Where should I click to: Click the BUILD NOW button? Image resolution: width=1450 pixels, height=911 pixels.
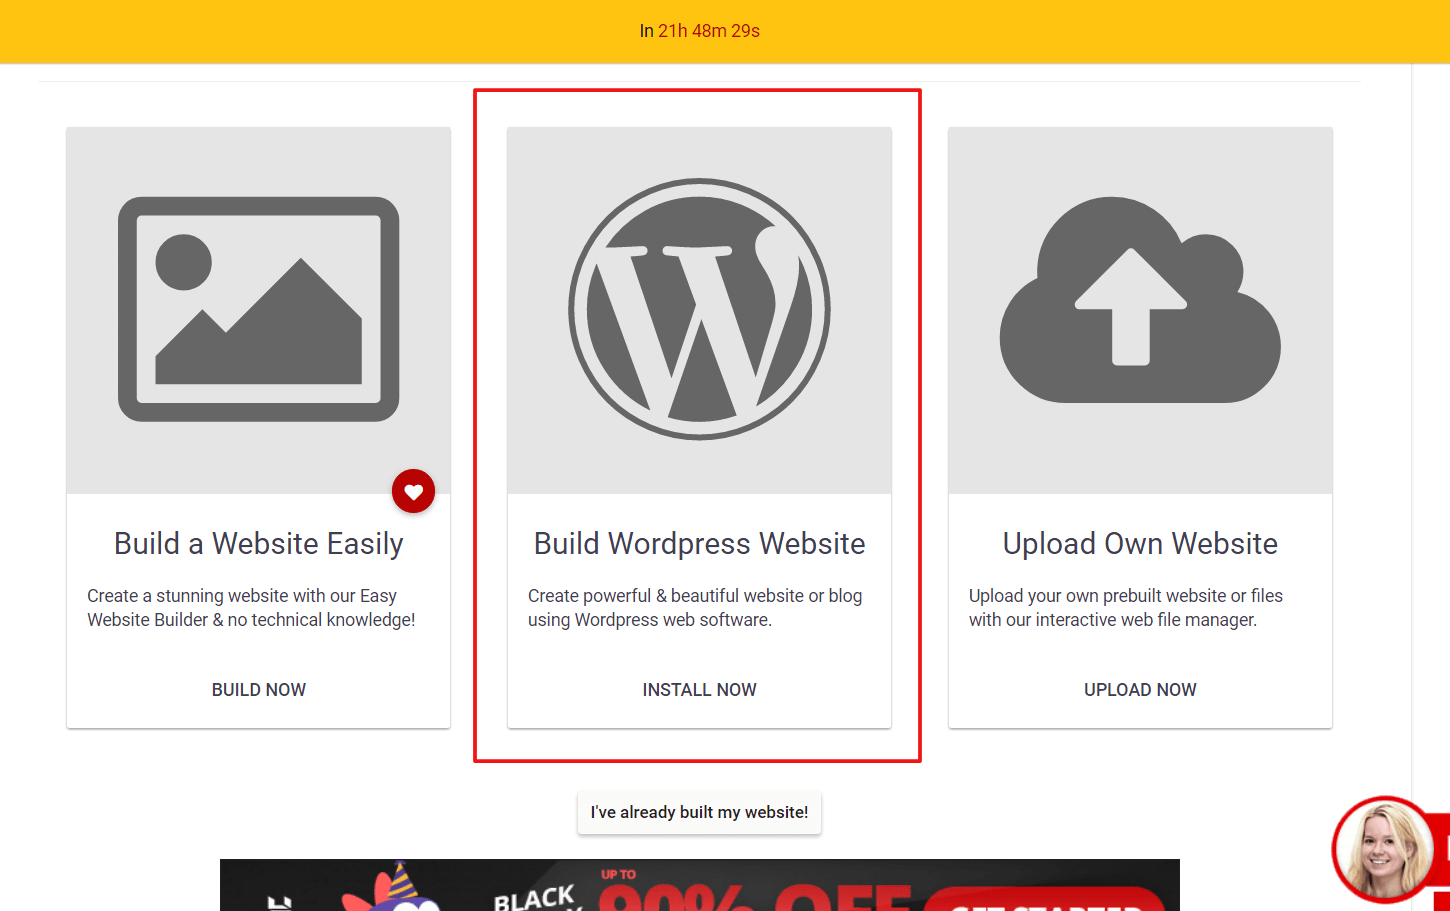[259, 690]
